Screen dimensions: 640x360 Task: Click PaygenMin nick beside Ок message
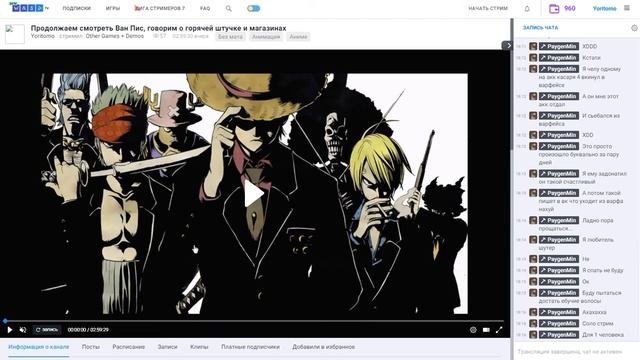click(x=559, y=282)
